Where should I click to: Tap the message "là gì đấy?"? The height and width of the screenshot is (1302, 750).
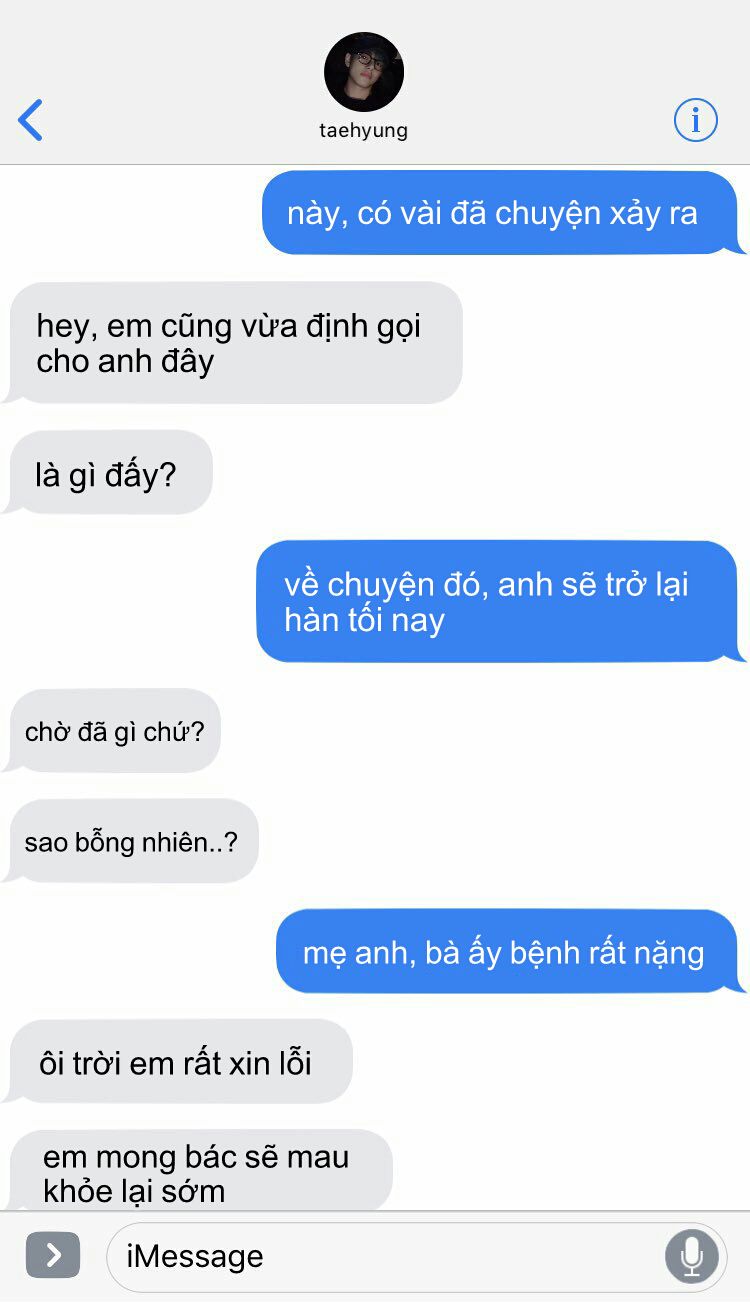coord(108,473)
